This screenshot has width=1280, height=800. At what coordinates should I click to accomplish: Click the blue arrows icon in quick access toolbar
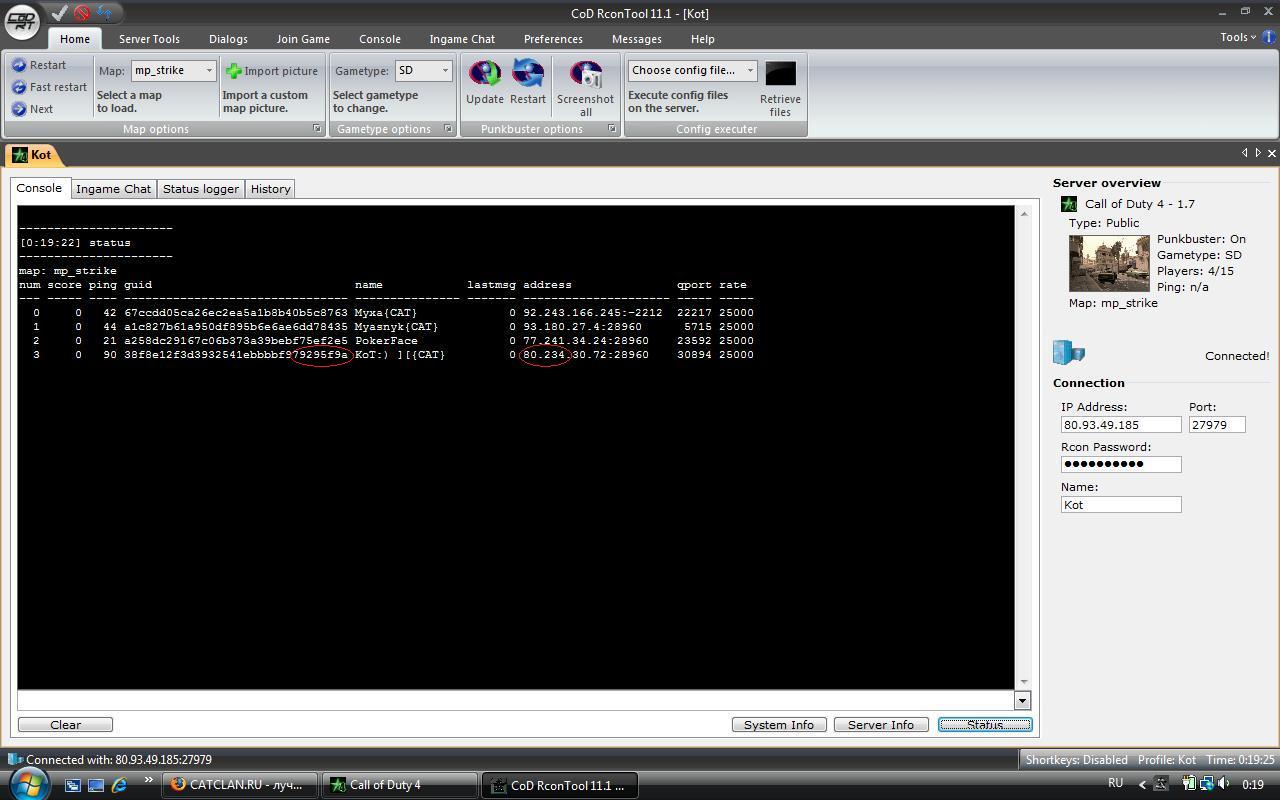click(x=104, y=13)
